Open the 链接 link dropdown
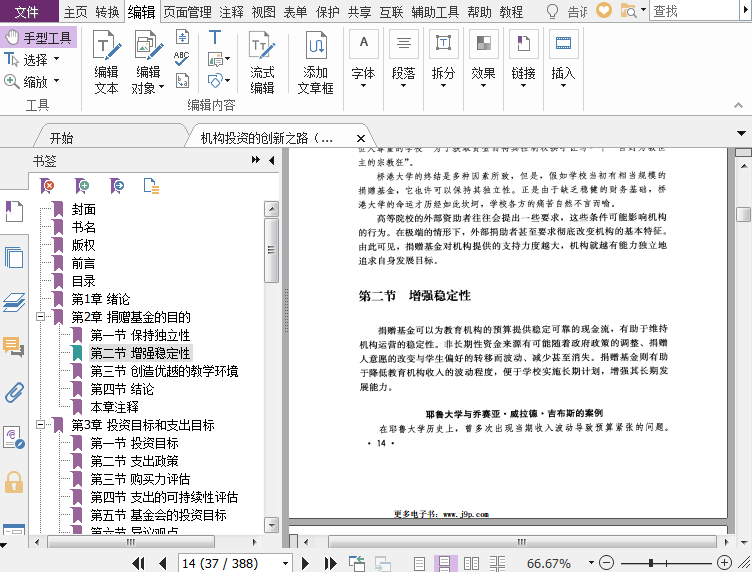Viewport: 752px width, 572px height. [523, 58]
